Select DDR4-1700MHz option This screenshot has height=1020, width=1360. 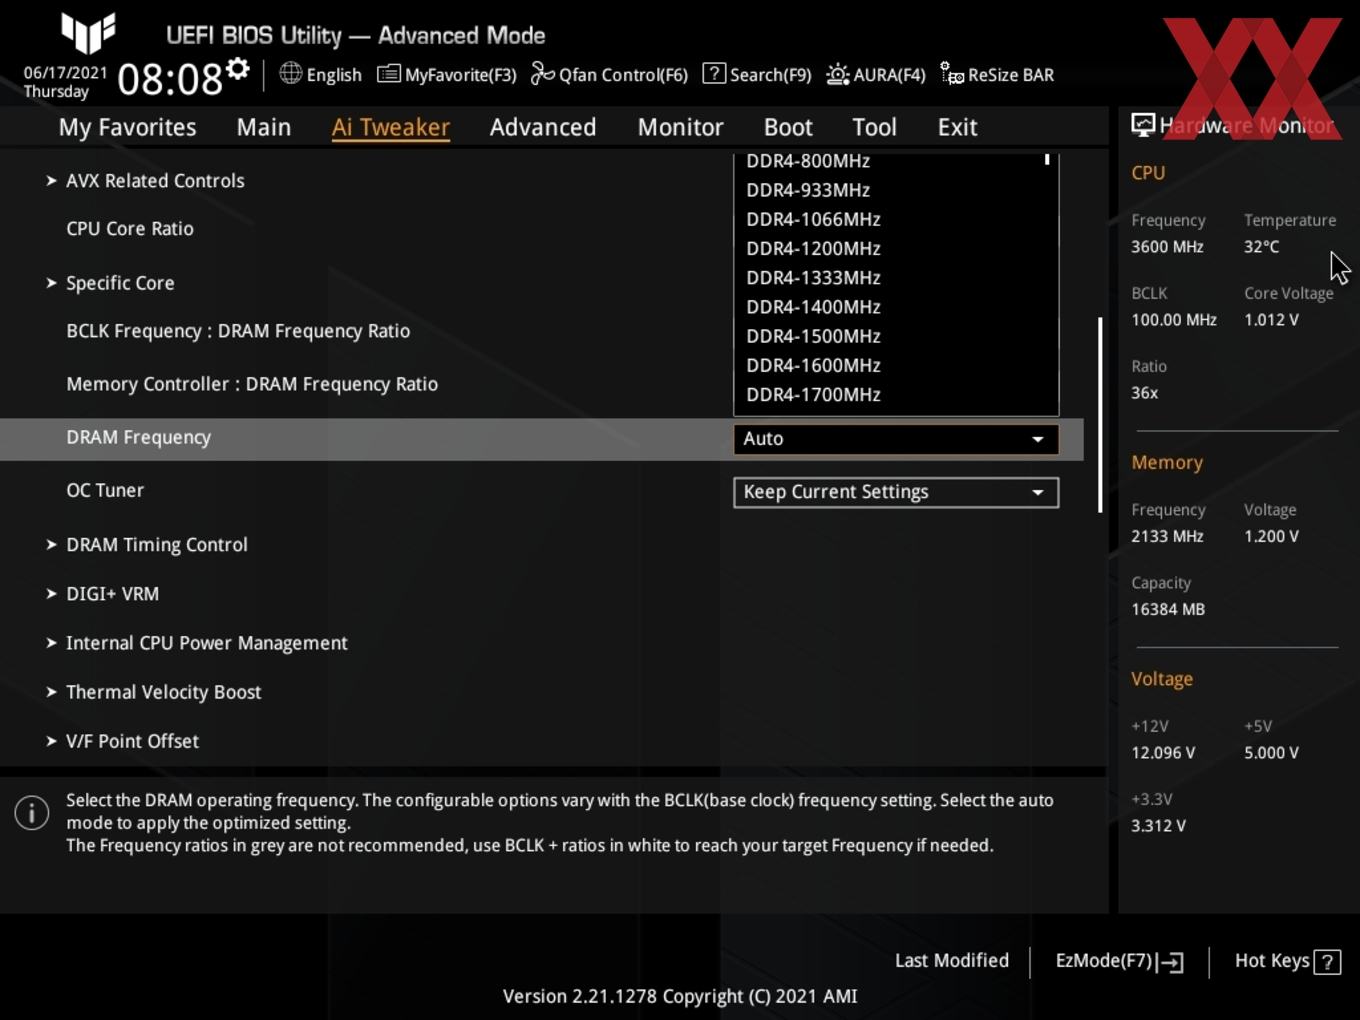pyautogui.click(x=813, y=394)
